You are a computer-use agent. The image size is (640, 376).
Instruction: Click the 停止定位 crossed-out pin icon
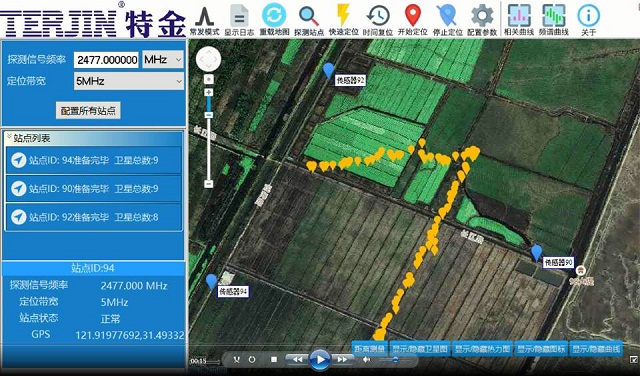tap(447, 16)
